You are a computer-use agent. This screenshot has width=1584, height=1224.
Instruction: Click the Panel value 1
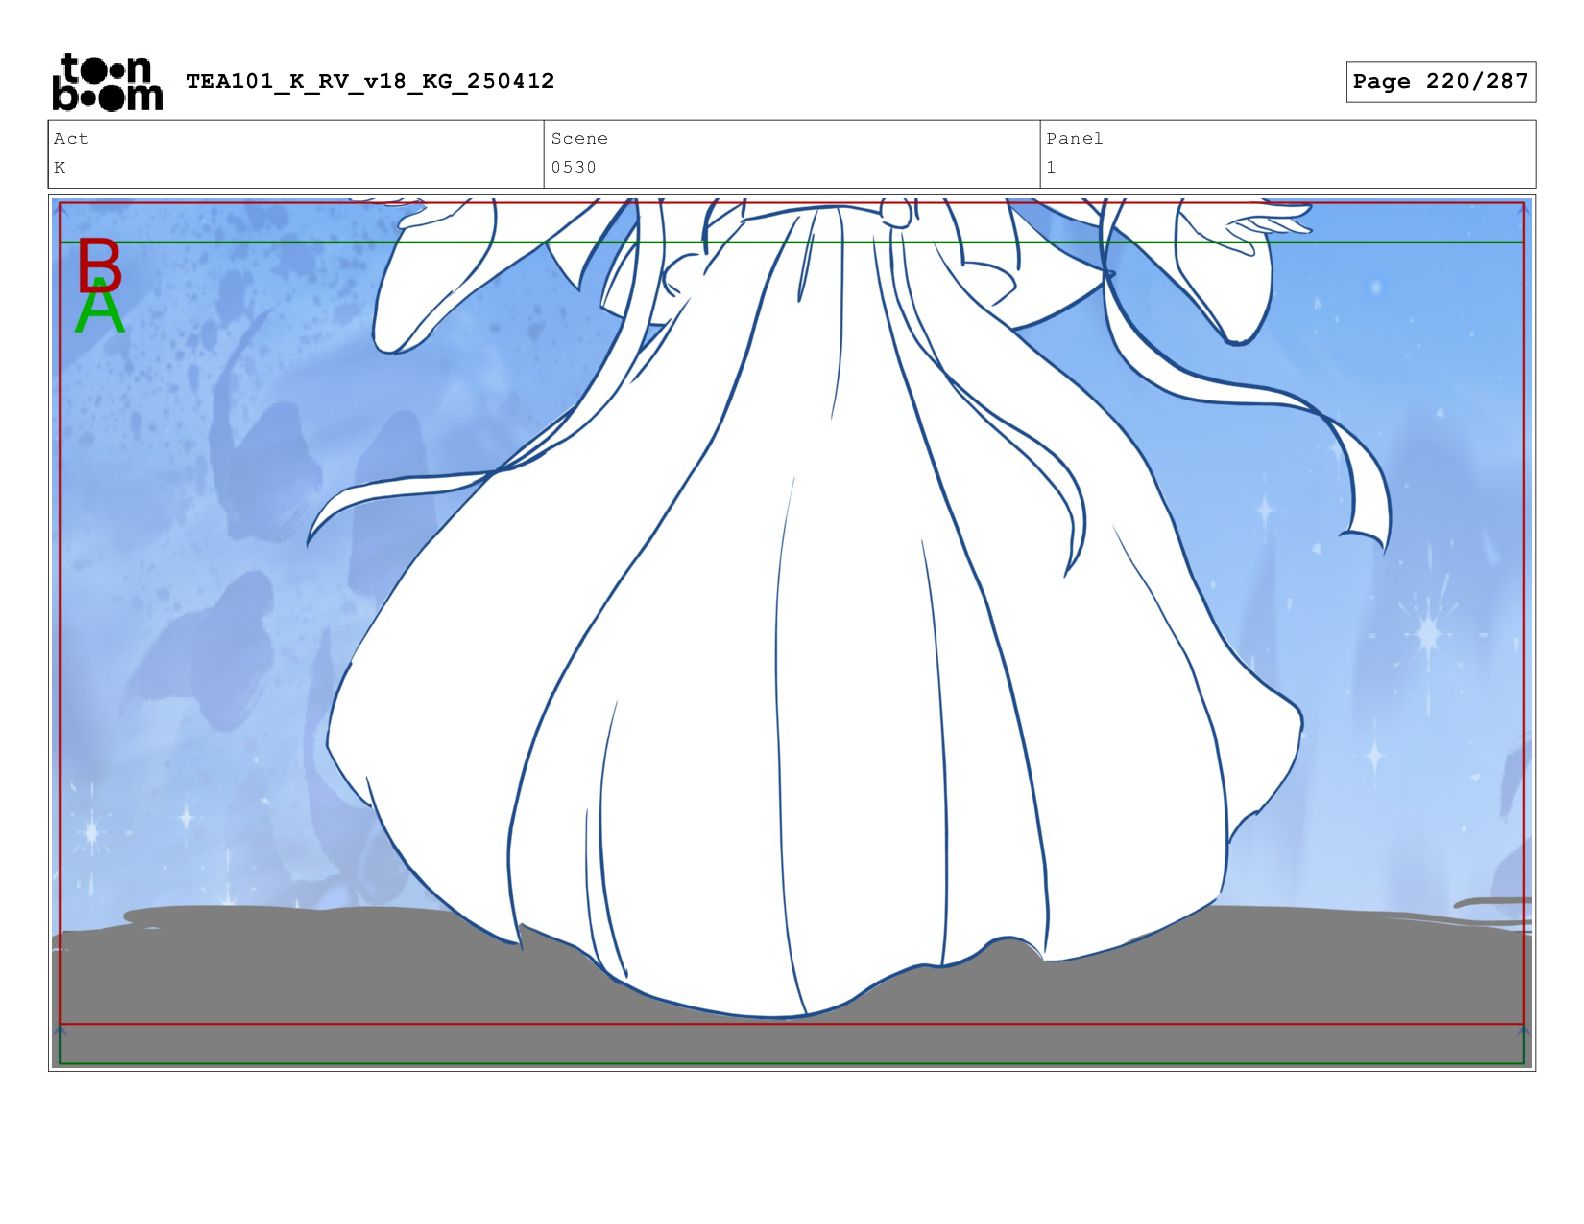tap(1051, 167)
